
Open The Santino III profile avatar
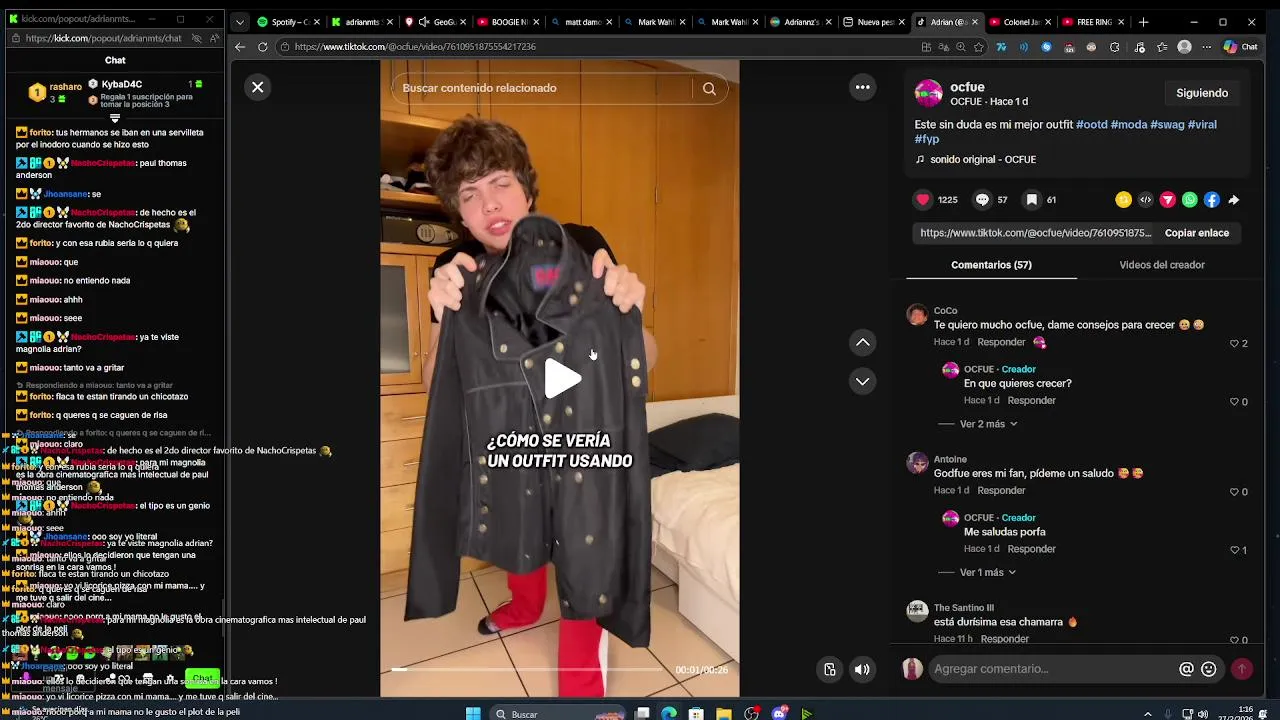[x=917, y=612]
